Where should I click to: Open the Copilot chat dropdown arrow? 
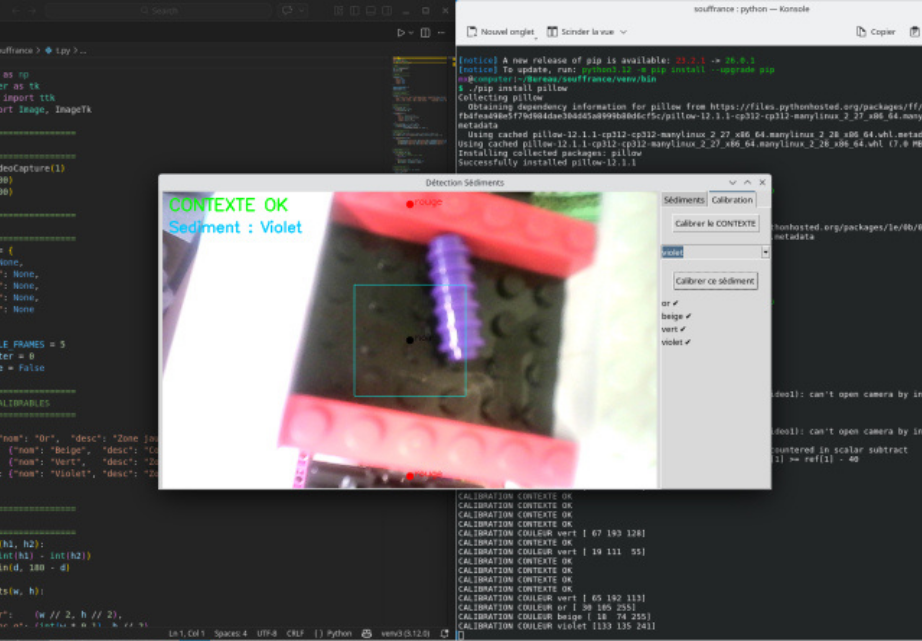(x=302, y=11)
